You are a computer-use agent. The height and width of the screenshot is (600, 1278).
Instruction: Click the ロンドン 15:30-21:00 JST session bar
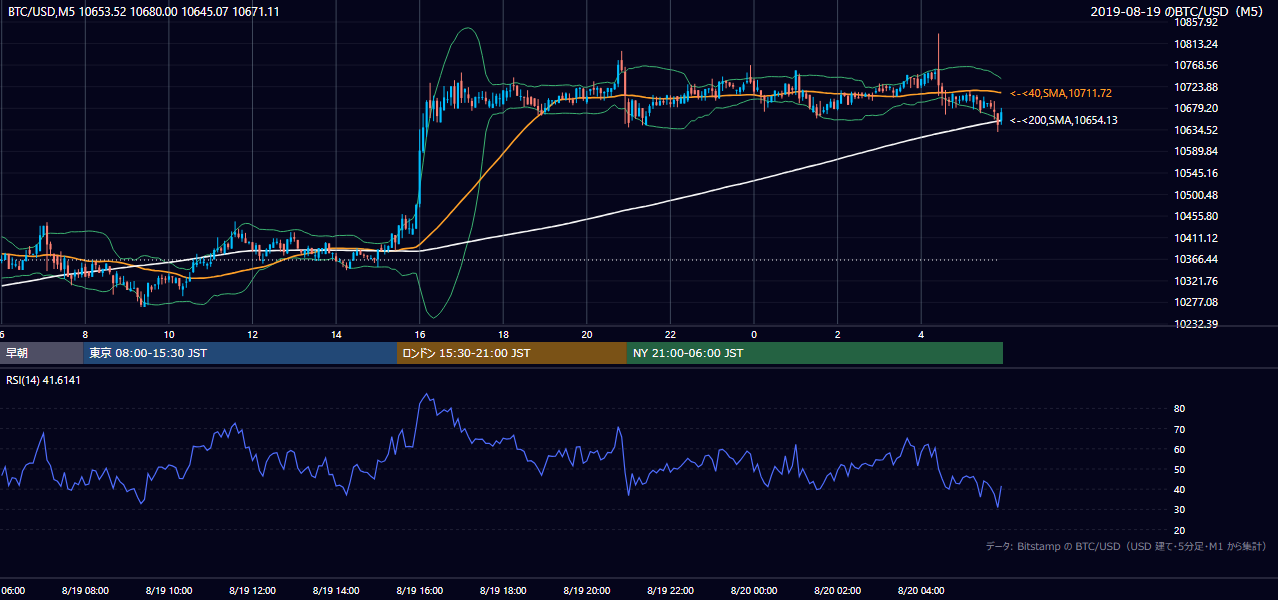512,353
